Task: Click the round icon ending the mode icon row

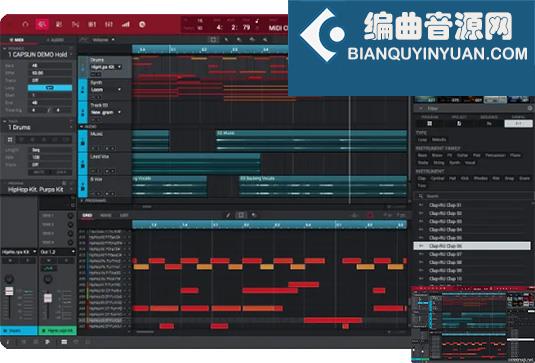Action: 142,24
